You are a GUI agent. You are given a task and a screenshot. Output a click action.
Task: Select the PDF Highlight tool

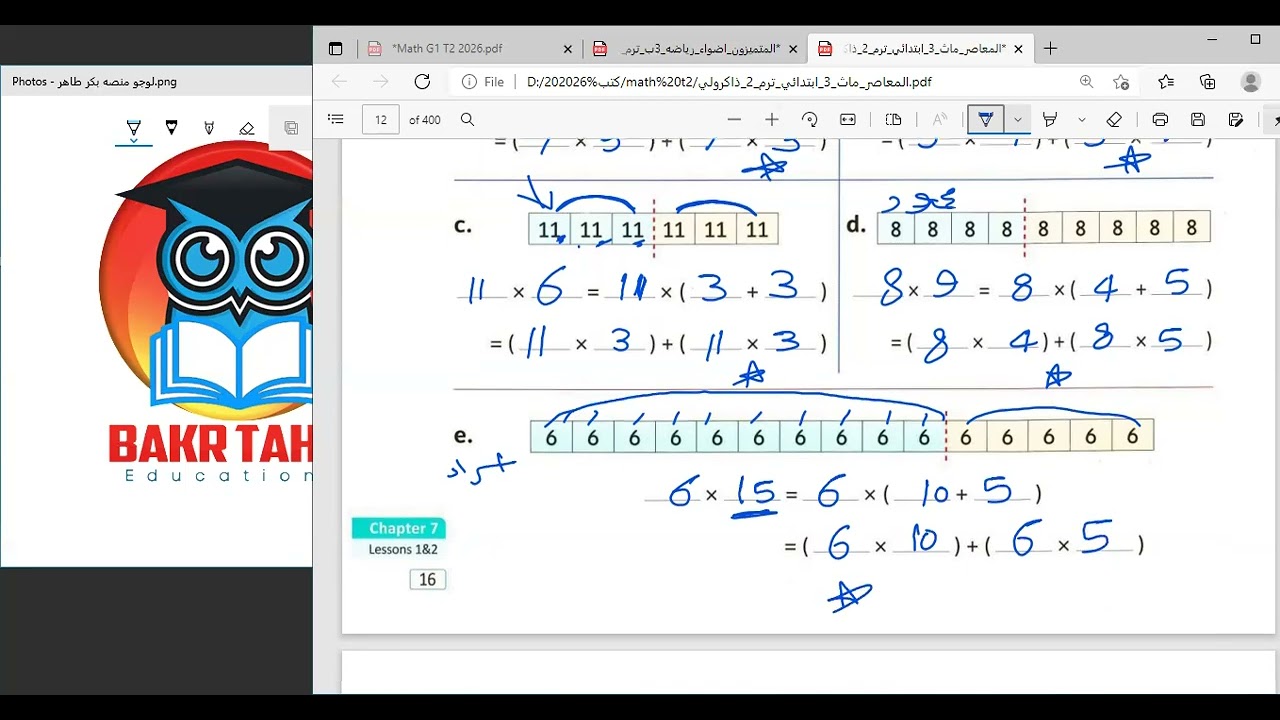[1050, 119]
